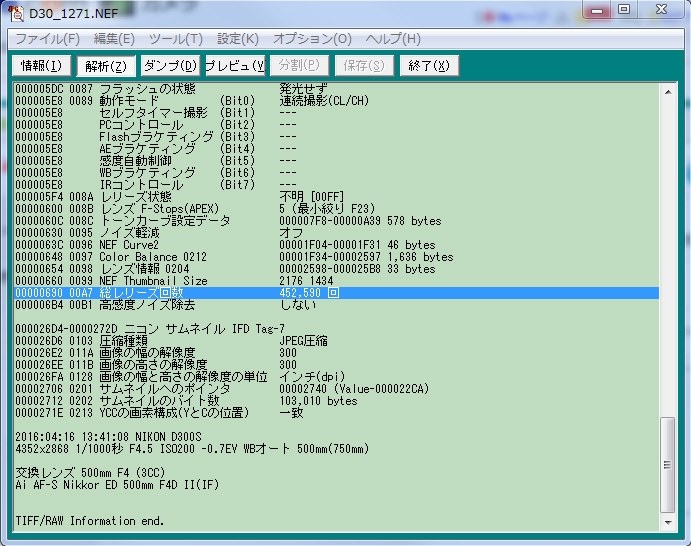Select the サムネイルへのポインタ row

[337, 389]
